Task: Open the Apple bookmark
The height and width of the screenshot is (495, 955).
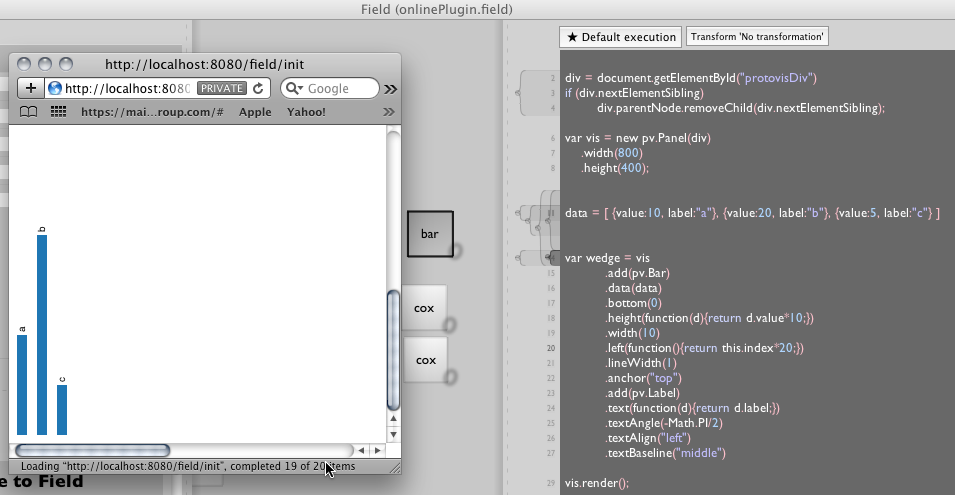Action: (255, 112)
